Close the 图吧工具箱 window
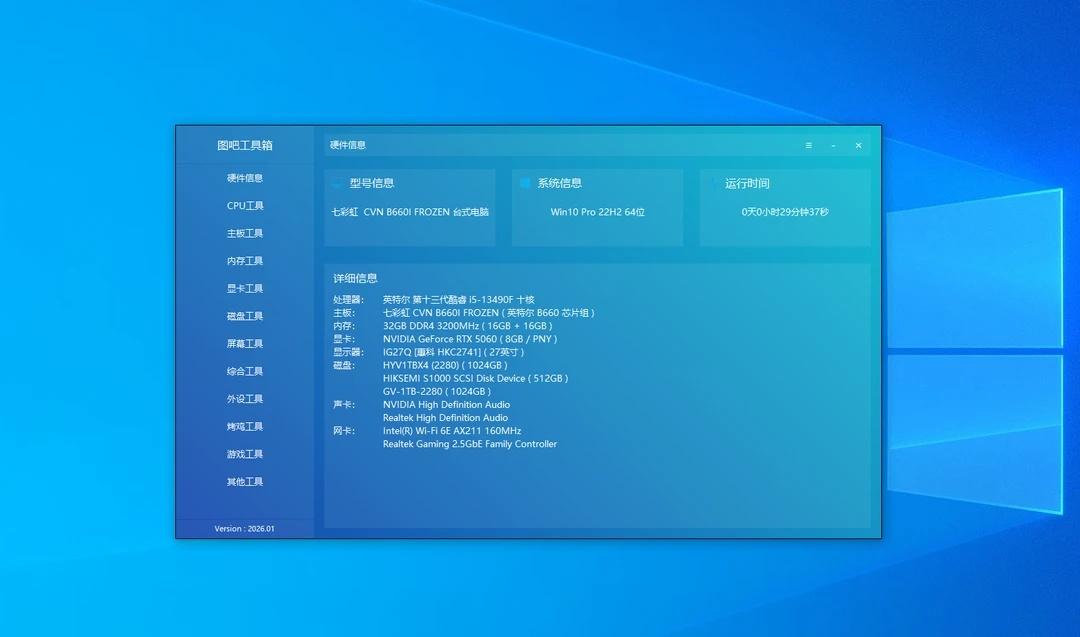 (x=858, y=145)
